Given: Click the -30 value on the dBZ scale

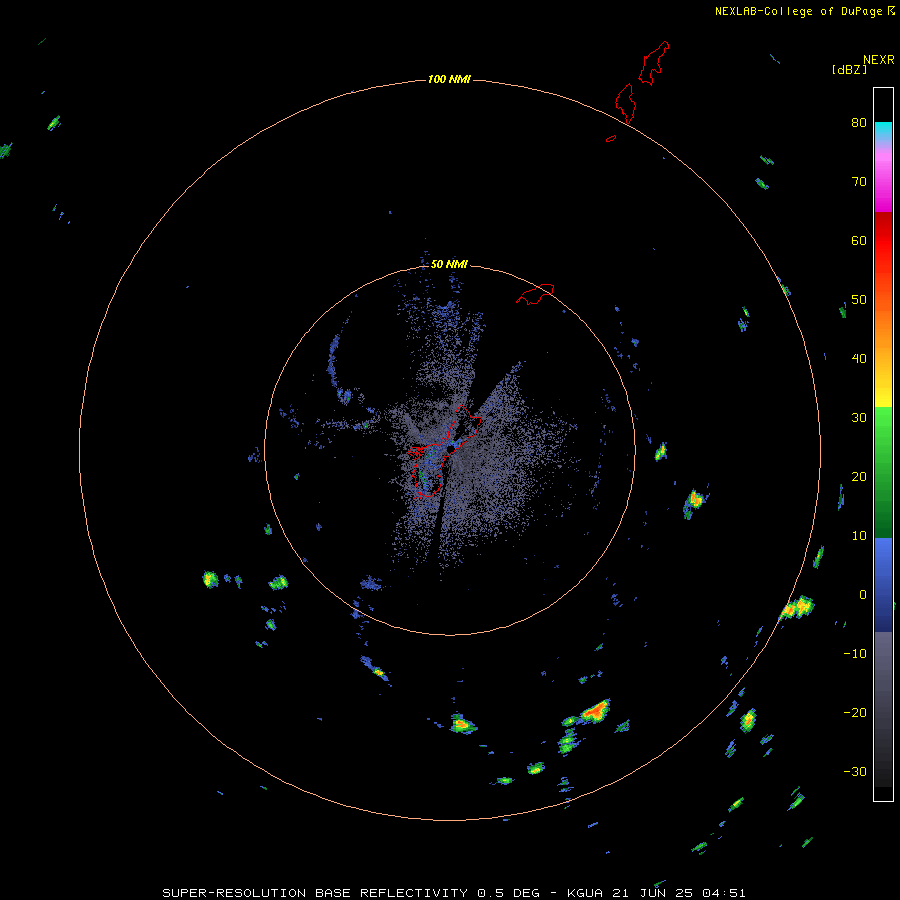Looking at the screenshot, I should 855,771.
